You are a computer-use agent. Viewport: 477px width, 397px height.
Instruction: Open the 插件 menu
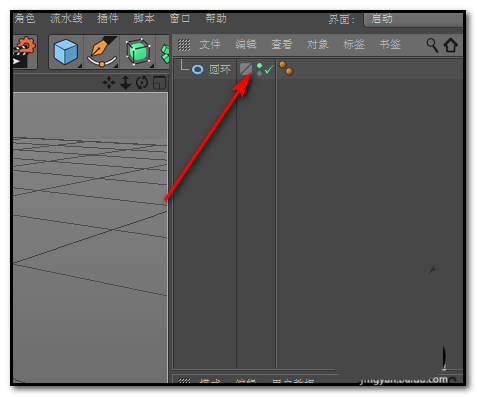(107, 18)
